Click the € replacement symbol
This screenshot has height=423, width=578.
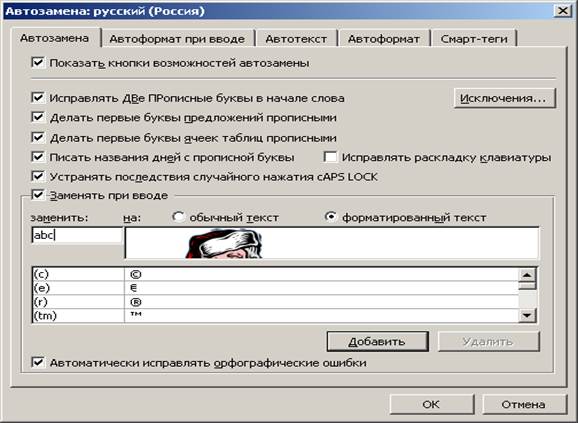coord(133,288)
